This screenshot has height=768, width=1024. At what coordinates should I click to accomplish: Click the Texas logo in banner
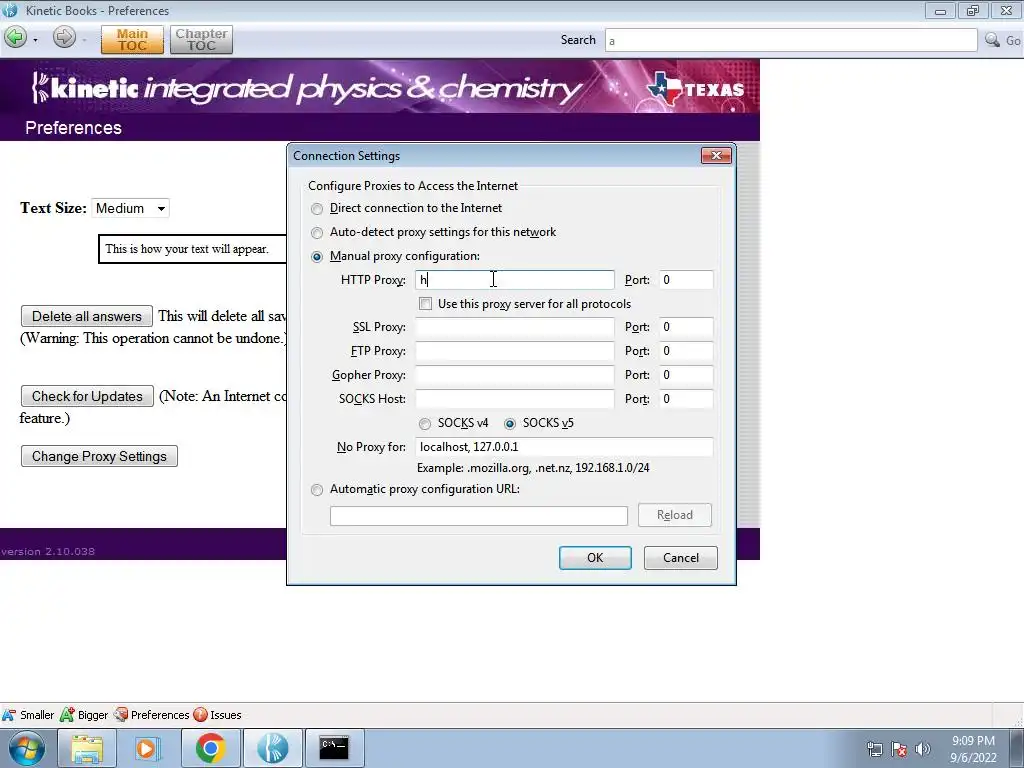696,89
